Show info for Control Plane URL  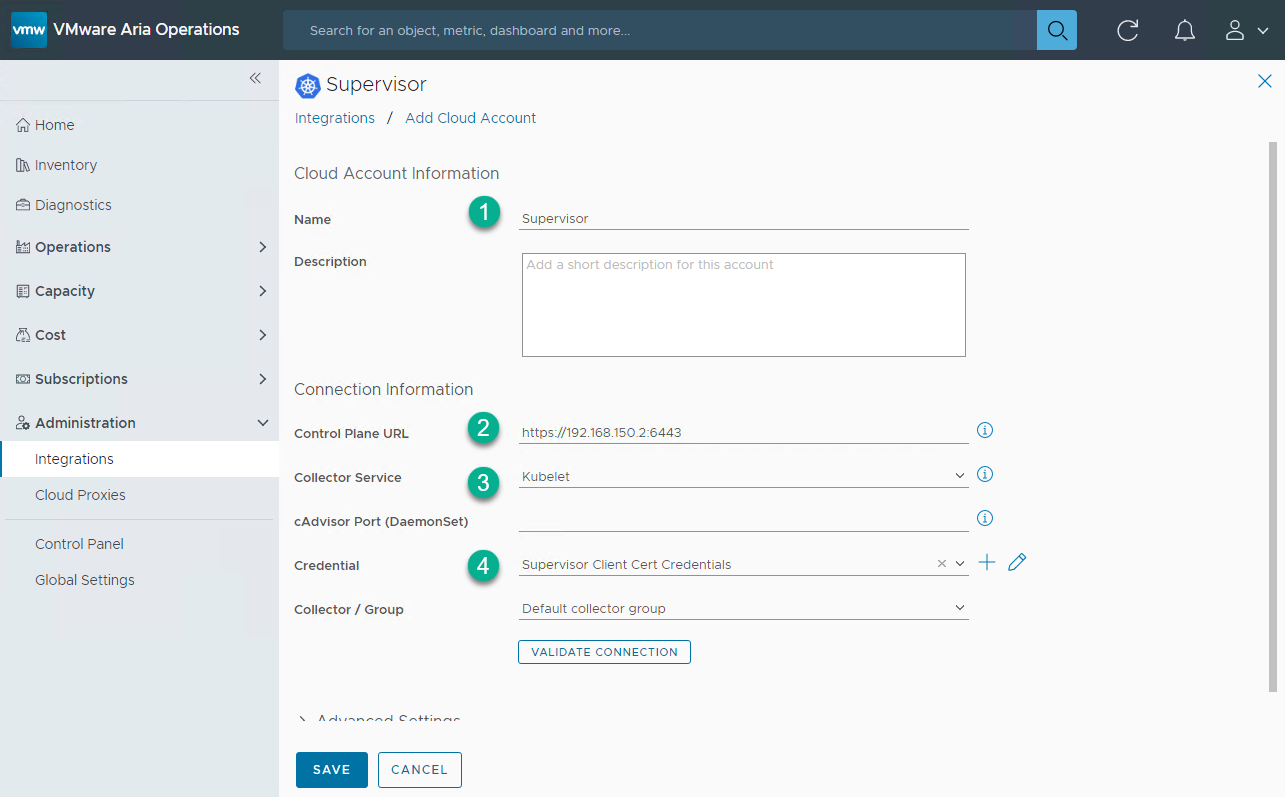(x=984, y=431)
